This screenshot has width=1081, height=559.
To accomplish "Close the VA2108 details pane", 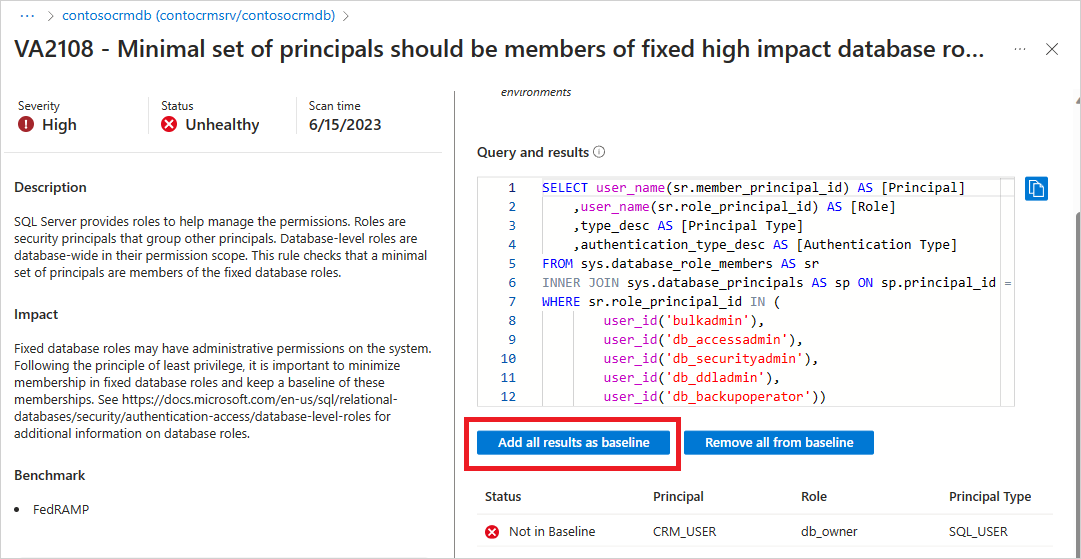I will click(1052, 49).
